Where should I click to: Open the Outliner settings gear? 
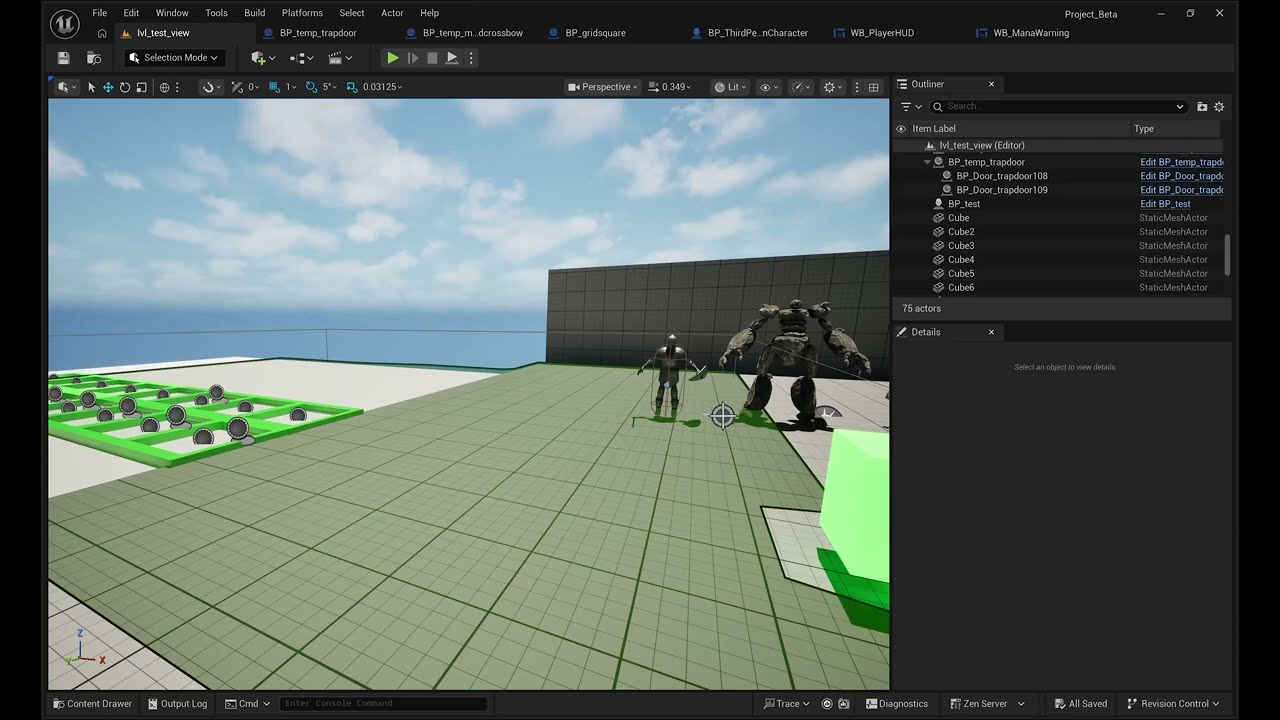coord(1219,106)
